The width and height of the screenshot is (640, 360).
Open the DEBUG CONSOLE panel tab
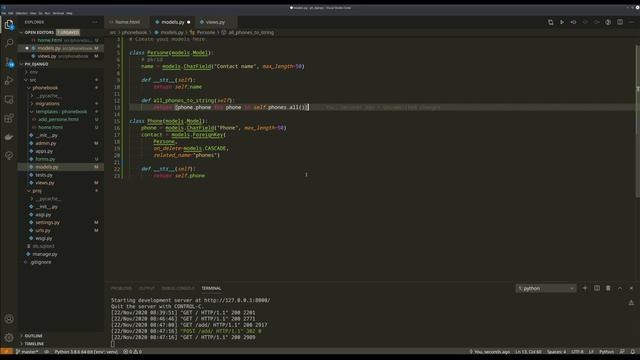pos(178,289)
